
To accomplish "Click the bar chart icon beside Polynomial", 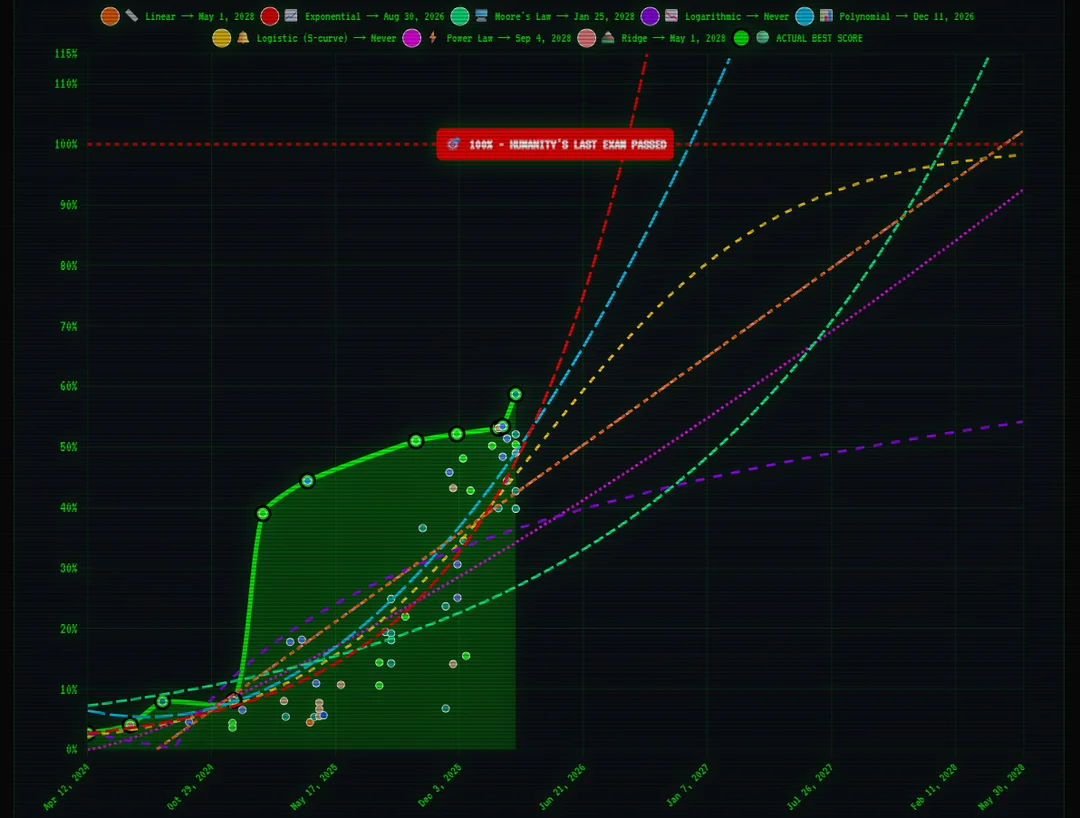I will (826, 17).
